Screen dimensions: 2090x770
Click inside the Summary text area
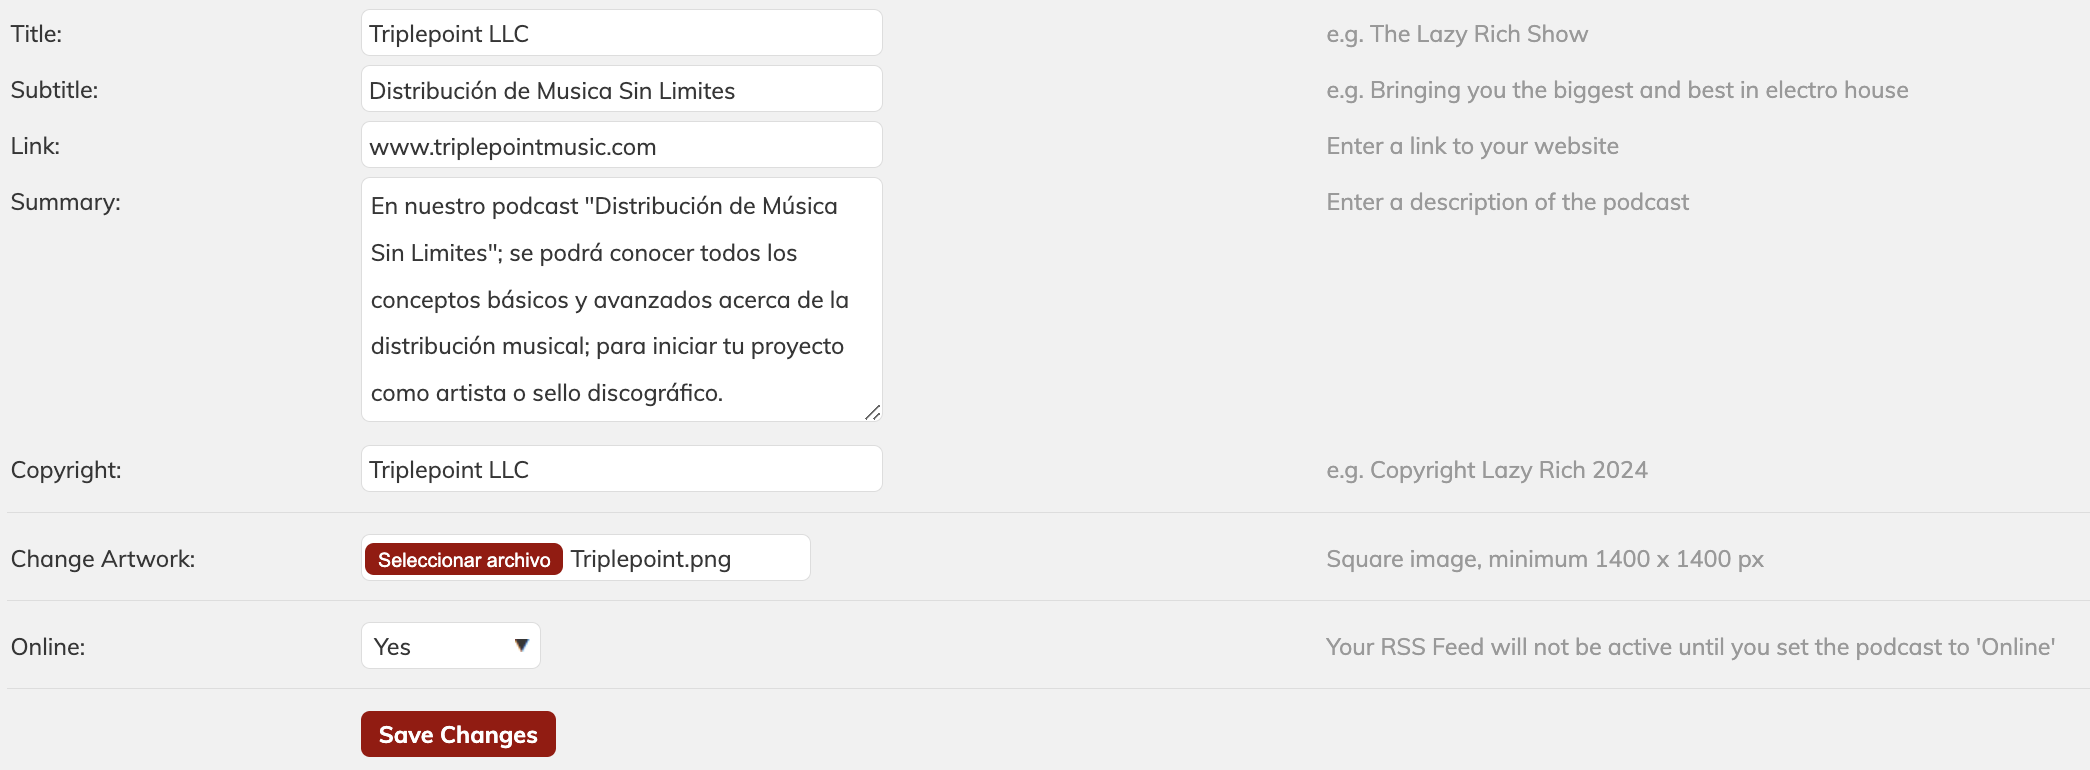[621, 300]
